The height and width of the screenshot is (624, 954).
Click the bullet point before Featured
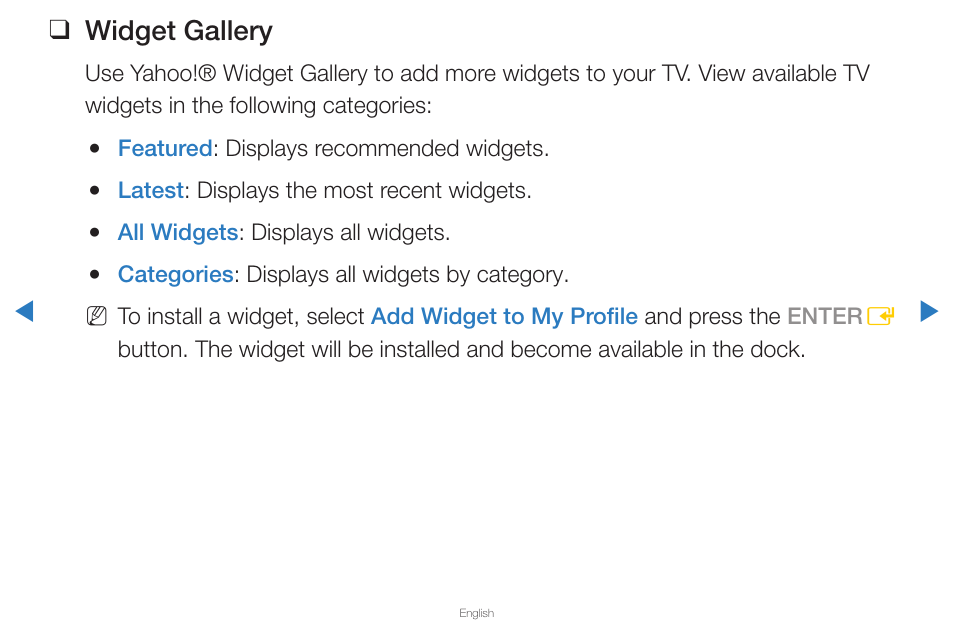[94, 149]
